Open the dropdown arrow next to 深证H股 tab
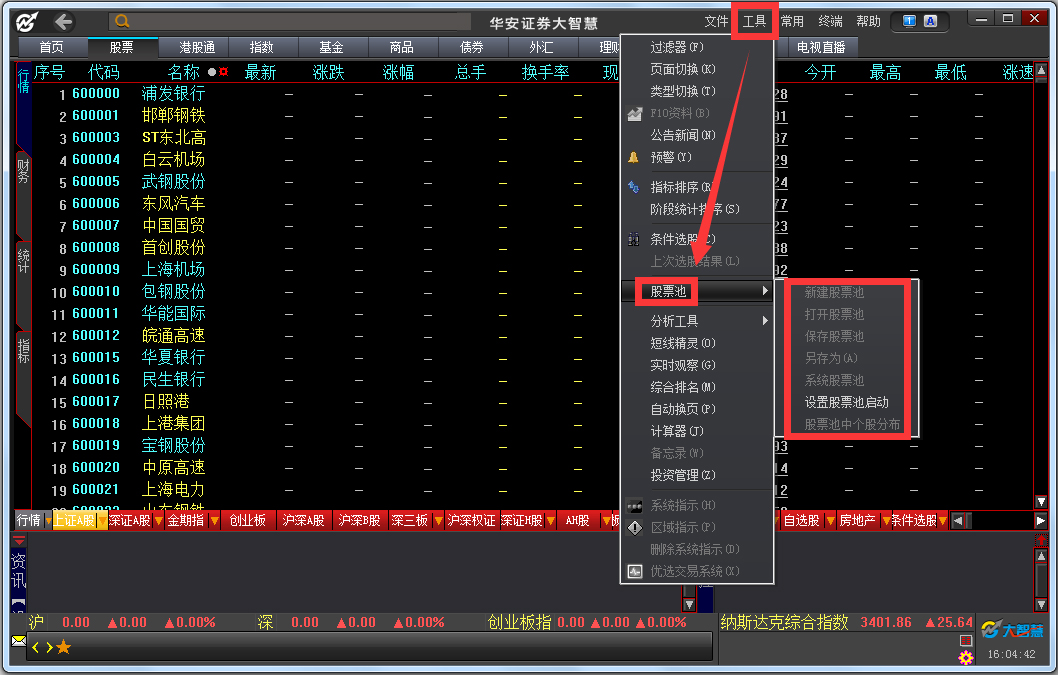Screen dimensions: 1058x675 (550, 520)
